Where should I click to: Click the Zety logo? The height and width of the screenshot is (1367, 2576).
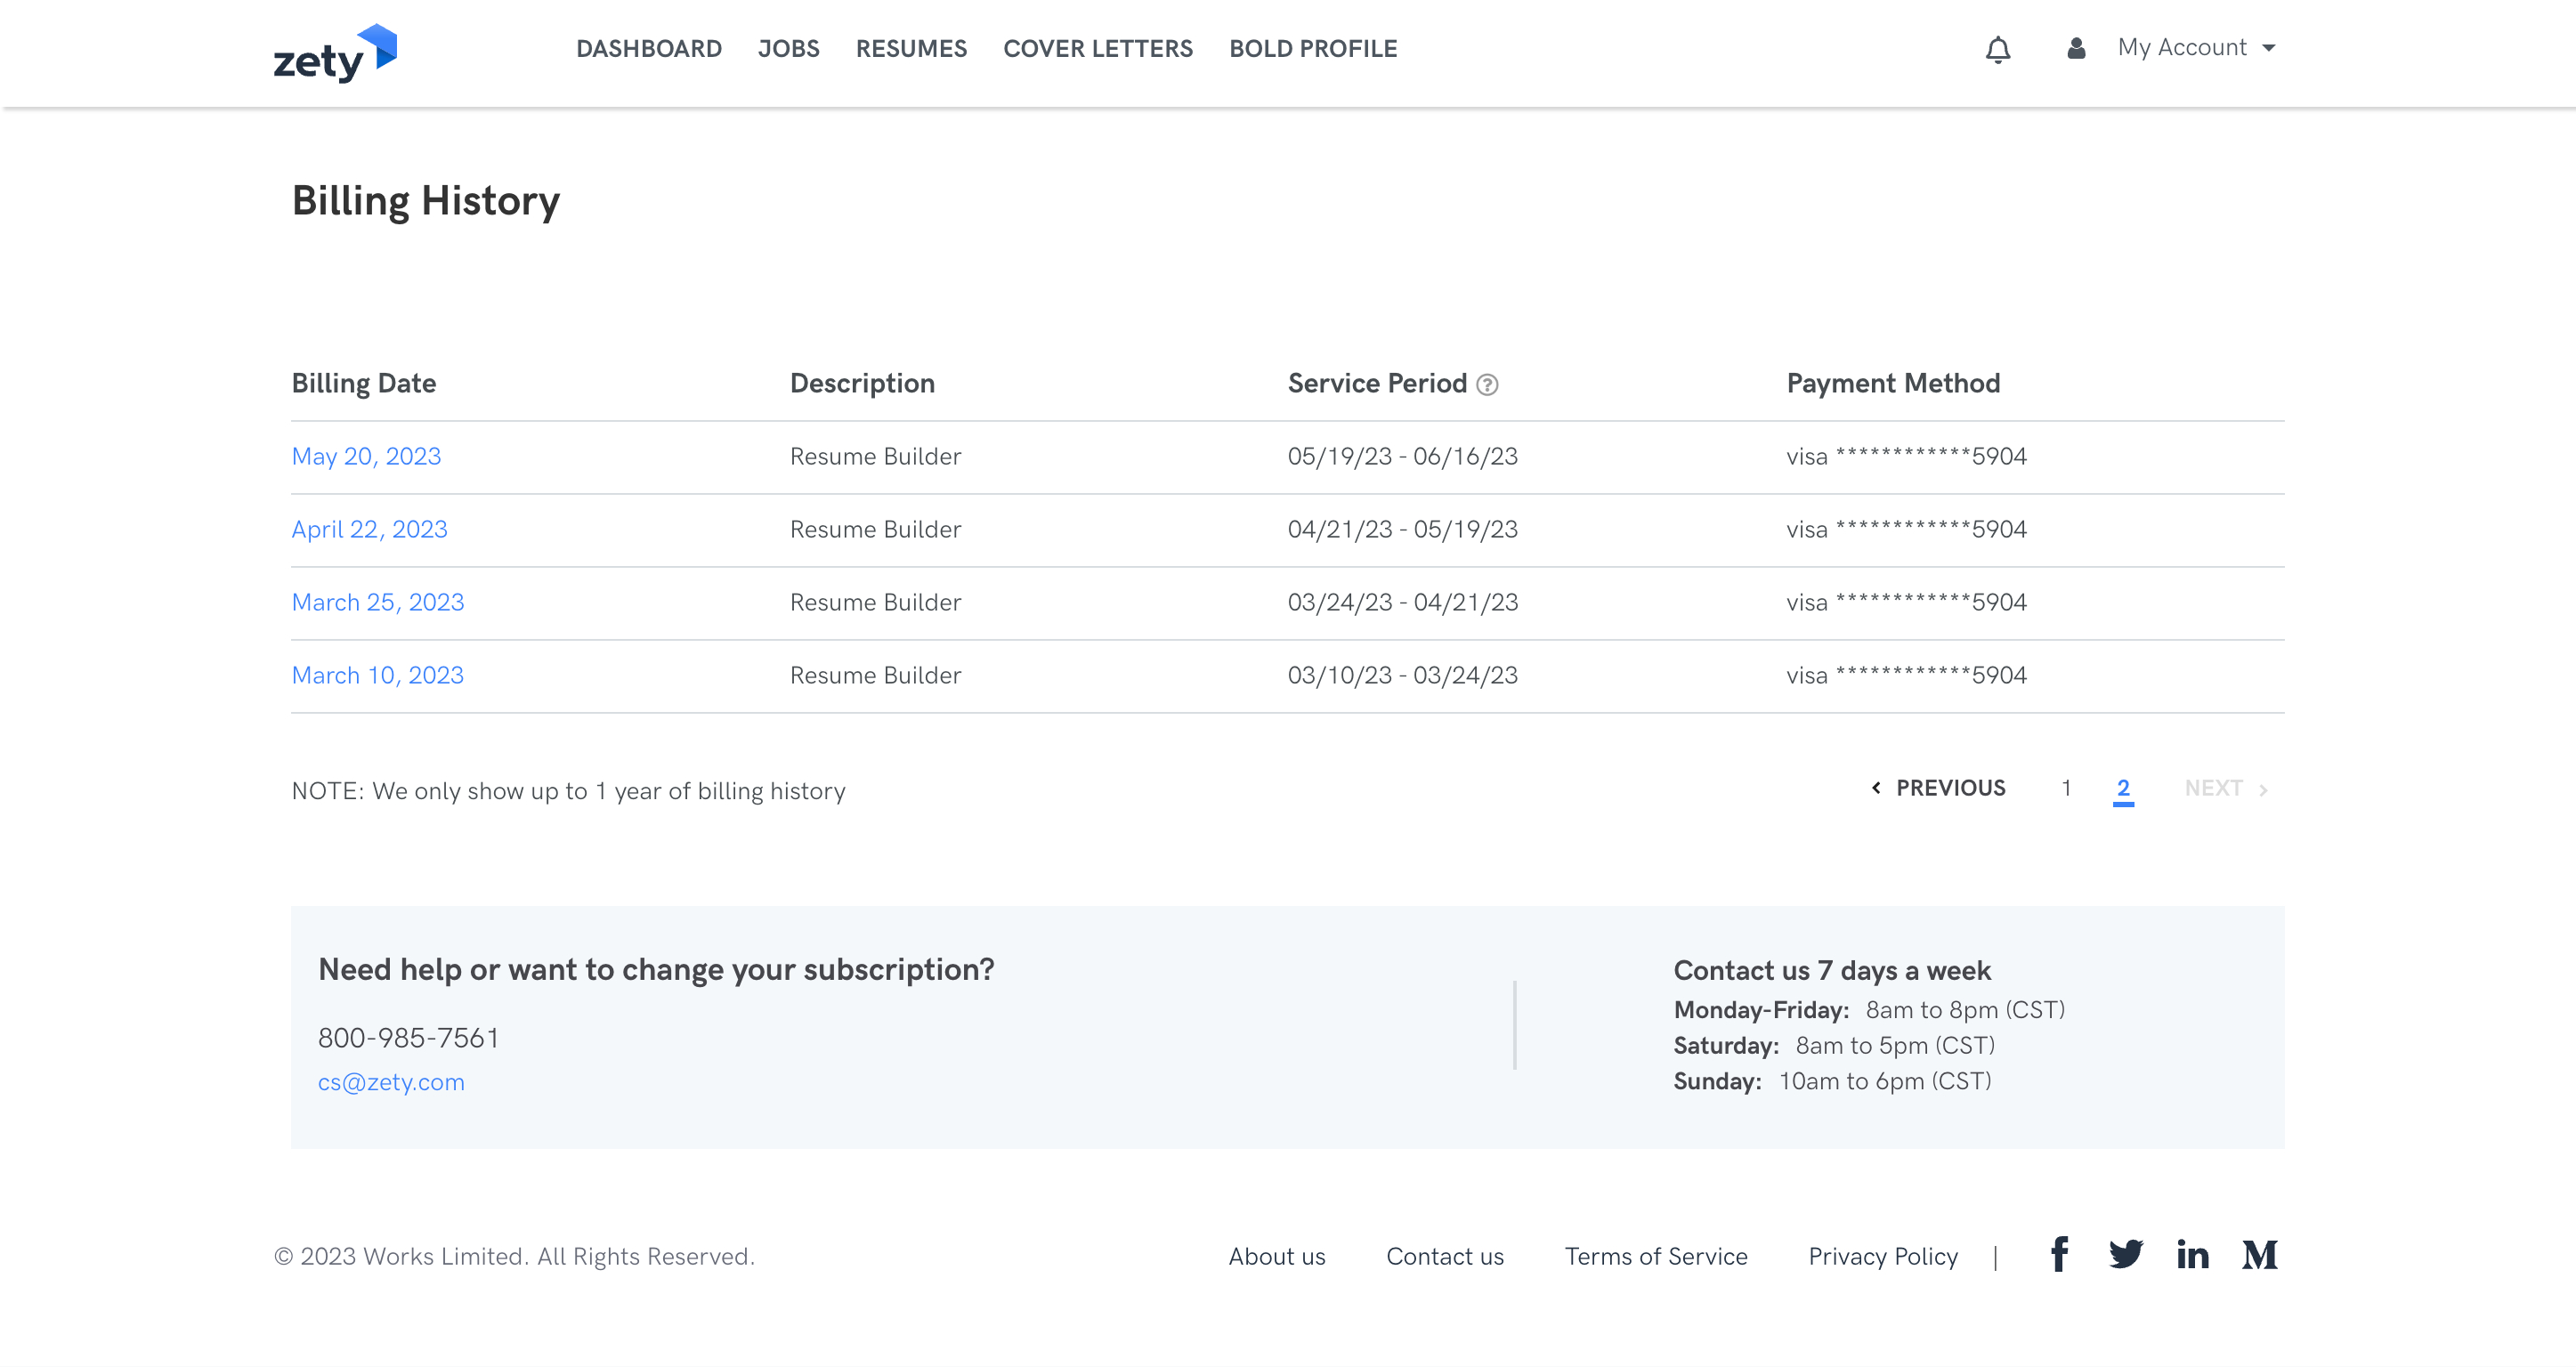[x=334, y=53]
